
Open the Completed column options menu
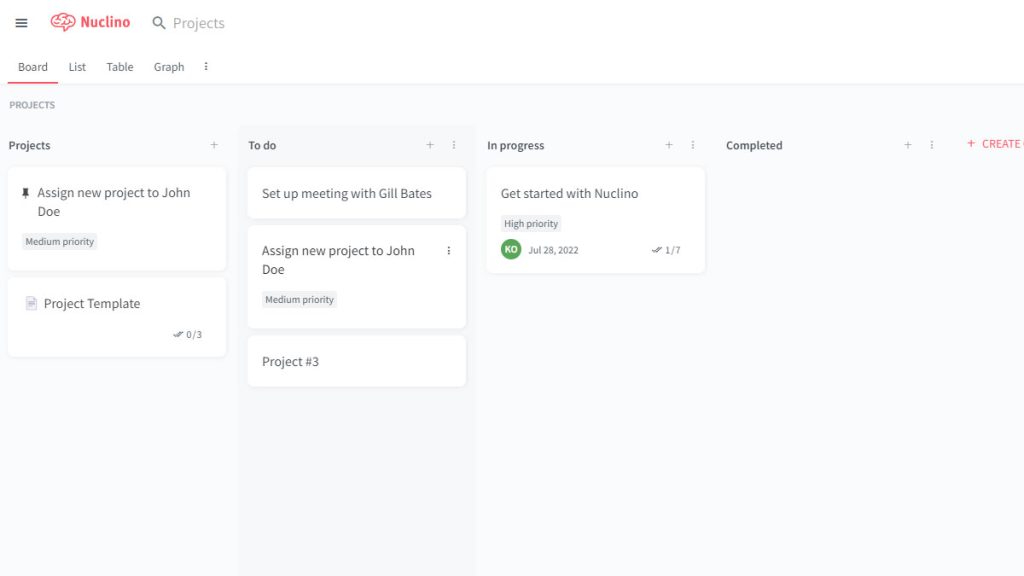click(932, 145)
